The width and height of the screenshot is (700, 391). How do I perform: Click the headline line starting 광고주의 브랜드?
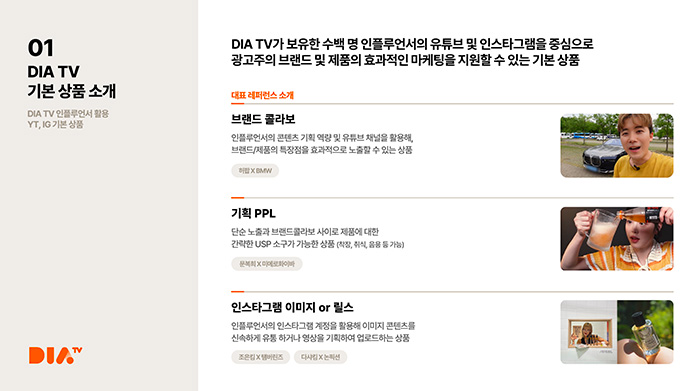[405, 60]
